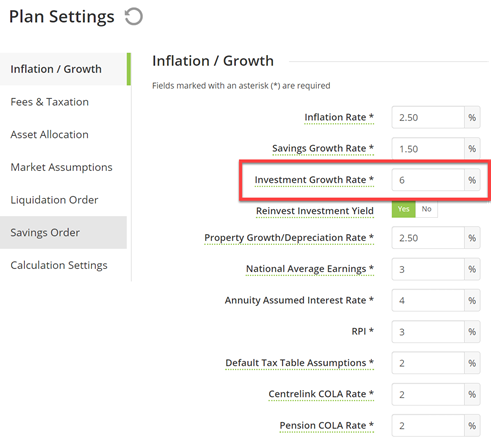Edit the Savings Growth Rate value
This screenshot has height=448, width=491.
(428, 149)
